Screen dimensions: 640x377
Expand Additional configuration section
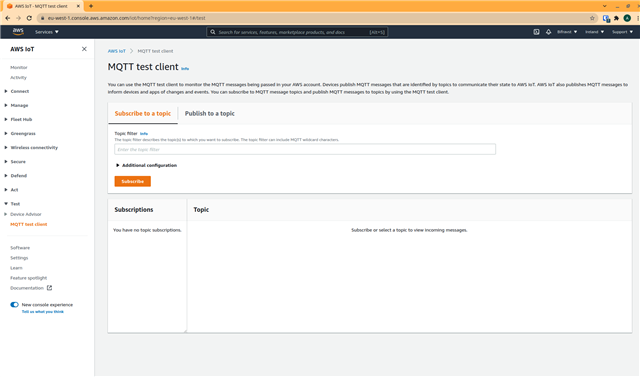point(146,165)
